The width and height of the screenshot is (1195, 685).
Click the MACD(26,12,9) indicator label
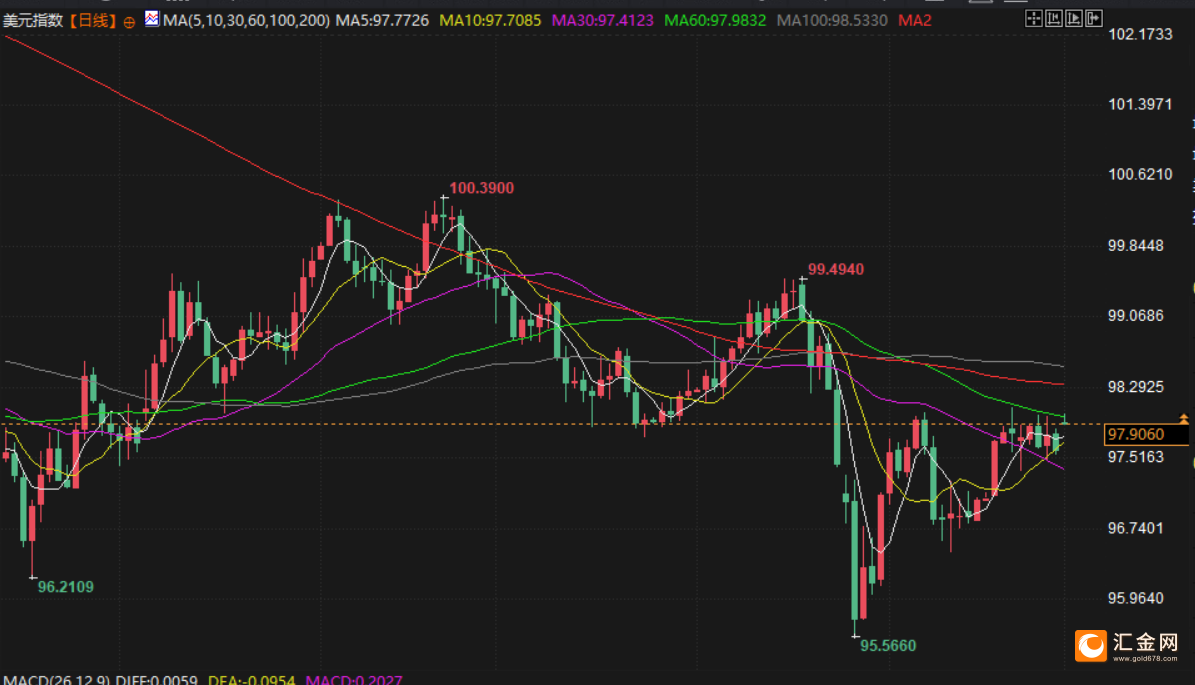click(x=57, y=679)
